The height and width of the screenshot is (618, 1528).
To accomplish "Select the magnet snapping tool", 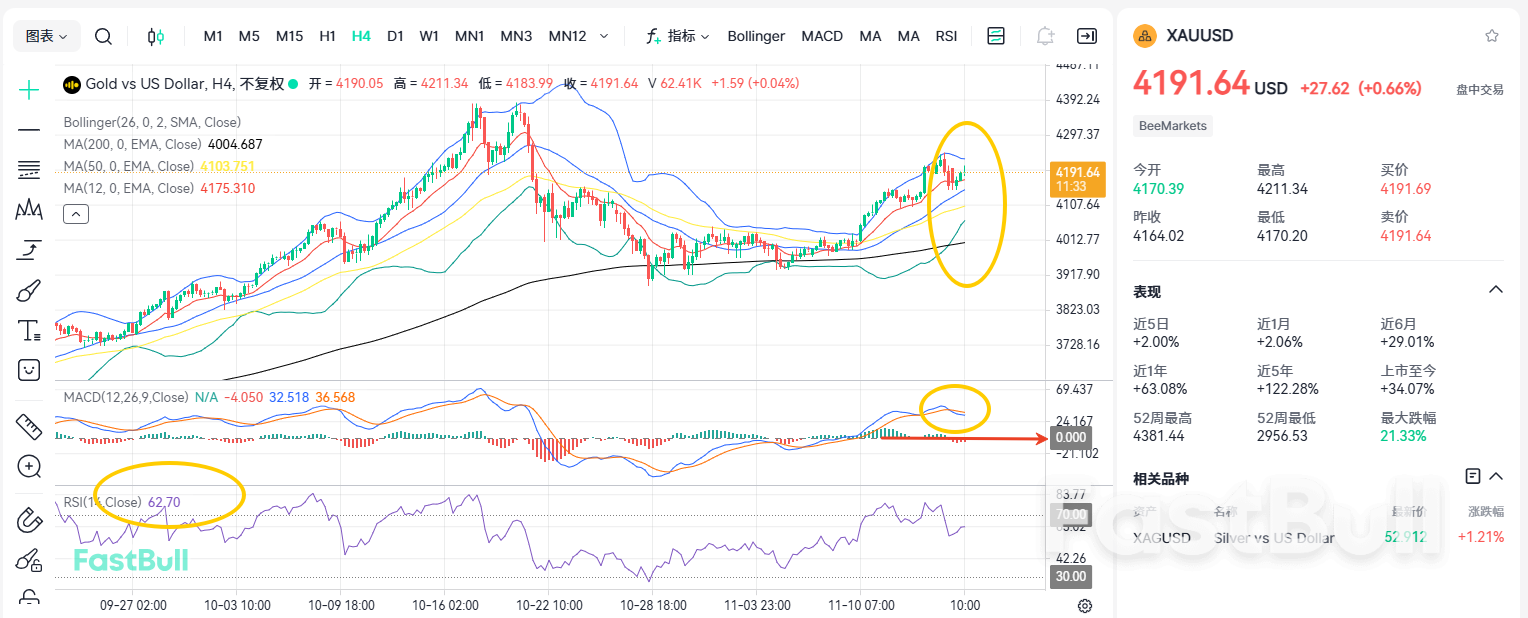I will click(28, 519).
